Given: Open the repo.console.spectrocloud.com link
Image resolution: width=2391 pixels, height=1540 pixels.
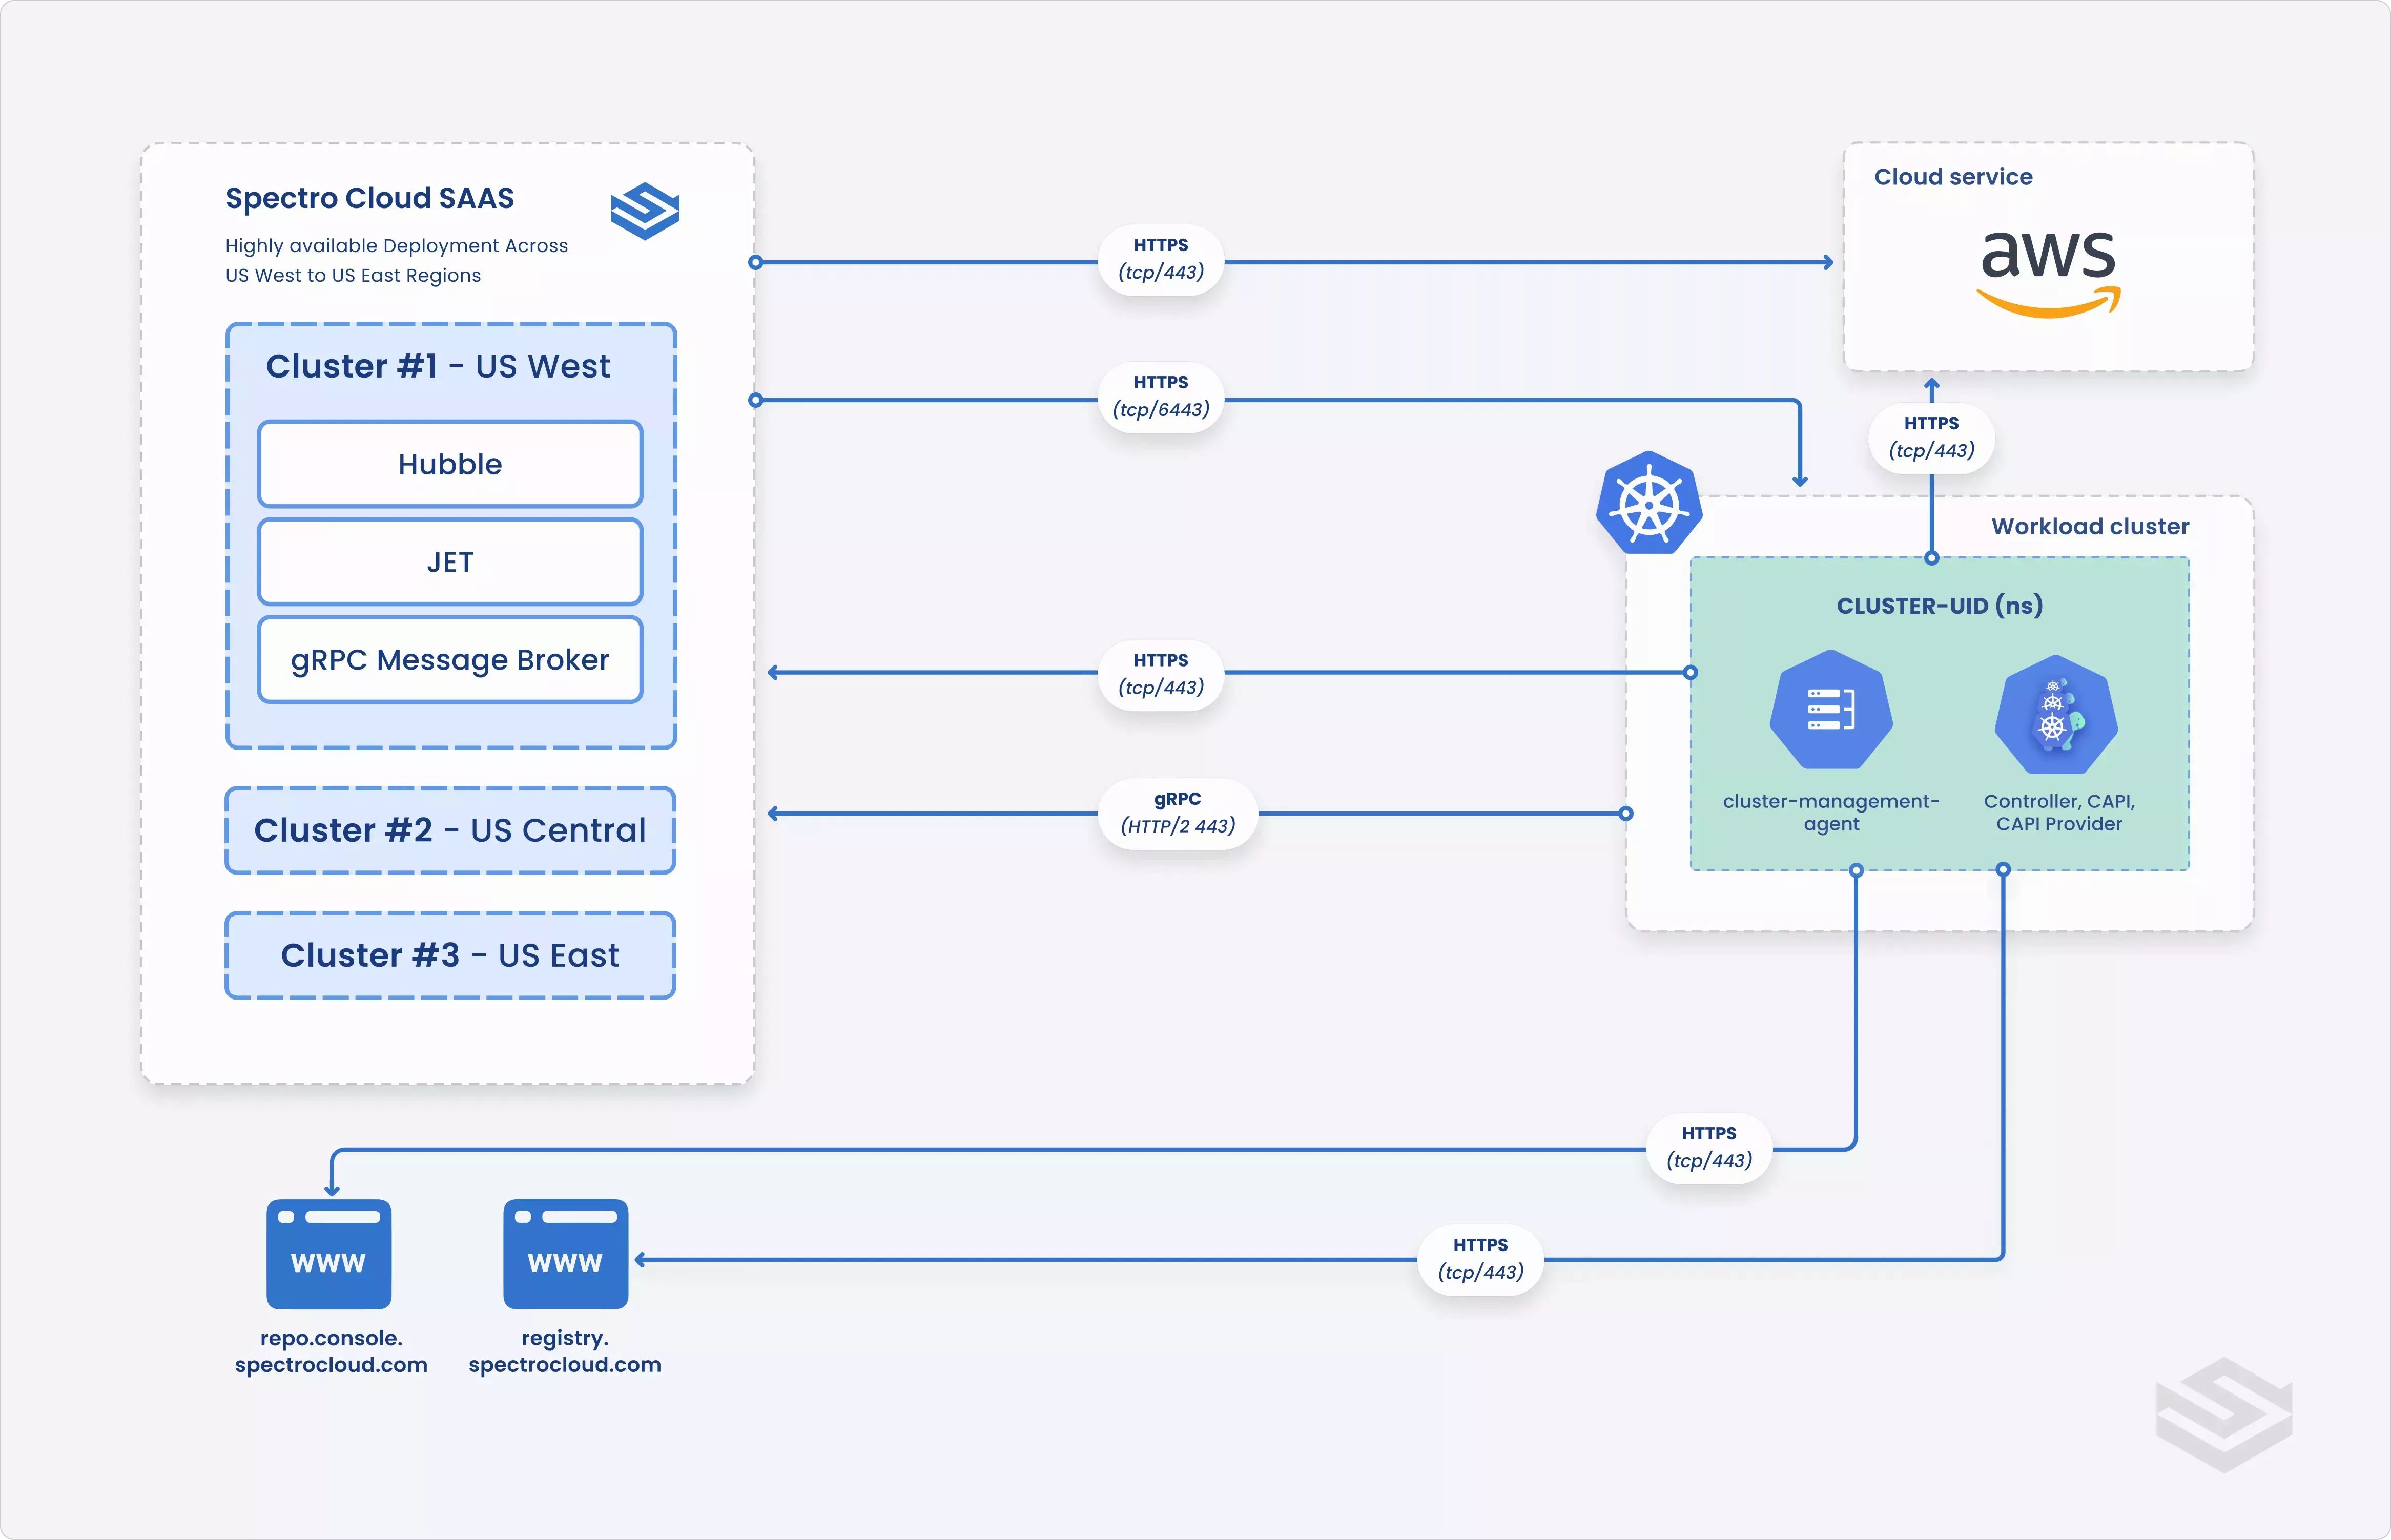Looking at the screenshot, I should click(x=331, y=1350).
